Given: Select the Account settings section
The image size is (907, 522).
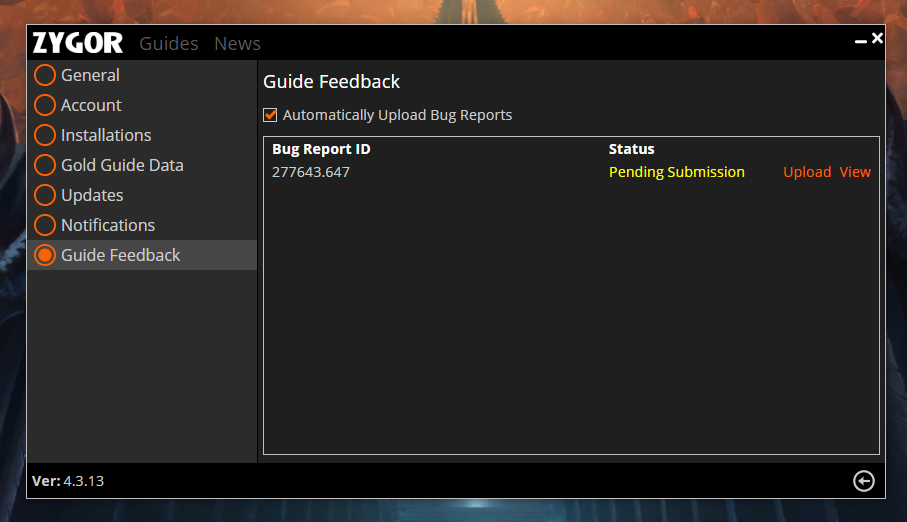Looking at the screenshot, I should click(142, 105).
